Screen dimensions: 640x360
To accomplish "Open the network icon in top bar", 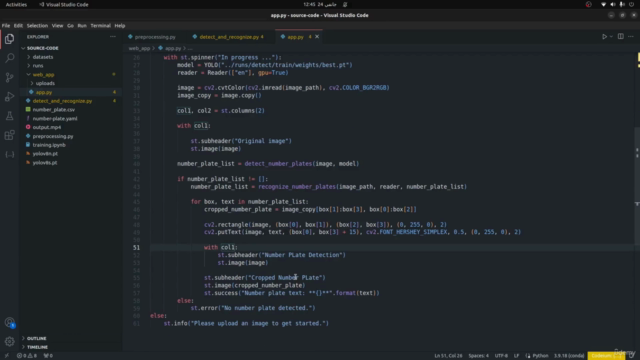I will click(x=603, y=4).
